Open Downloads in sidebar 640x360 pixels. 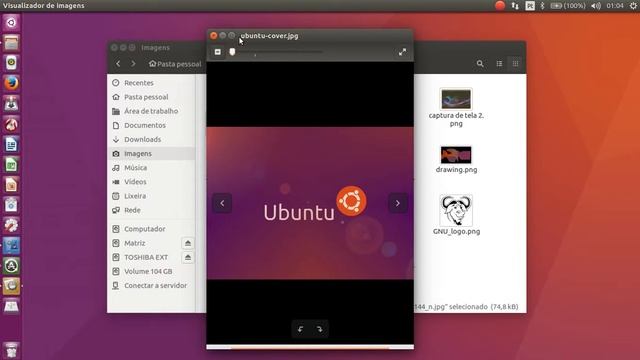tap(151, 140)
